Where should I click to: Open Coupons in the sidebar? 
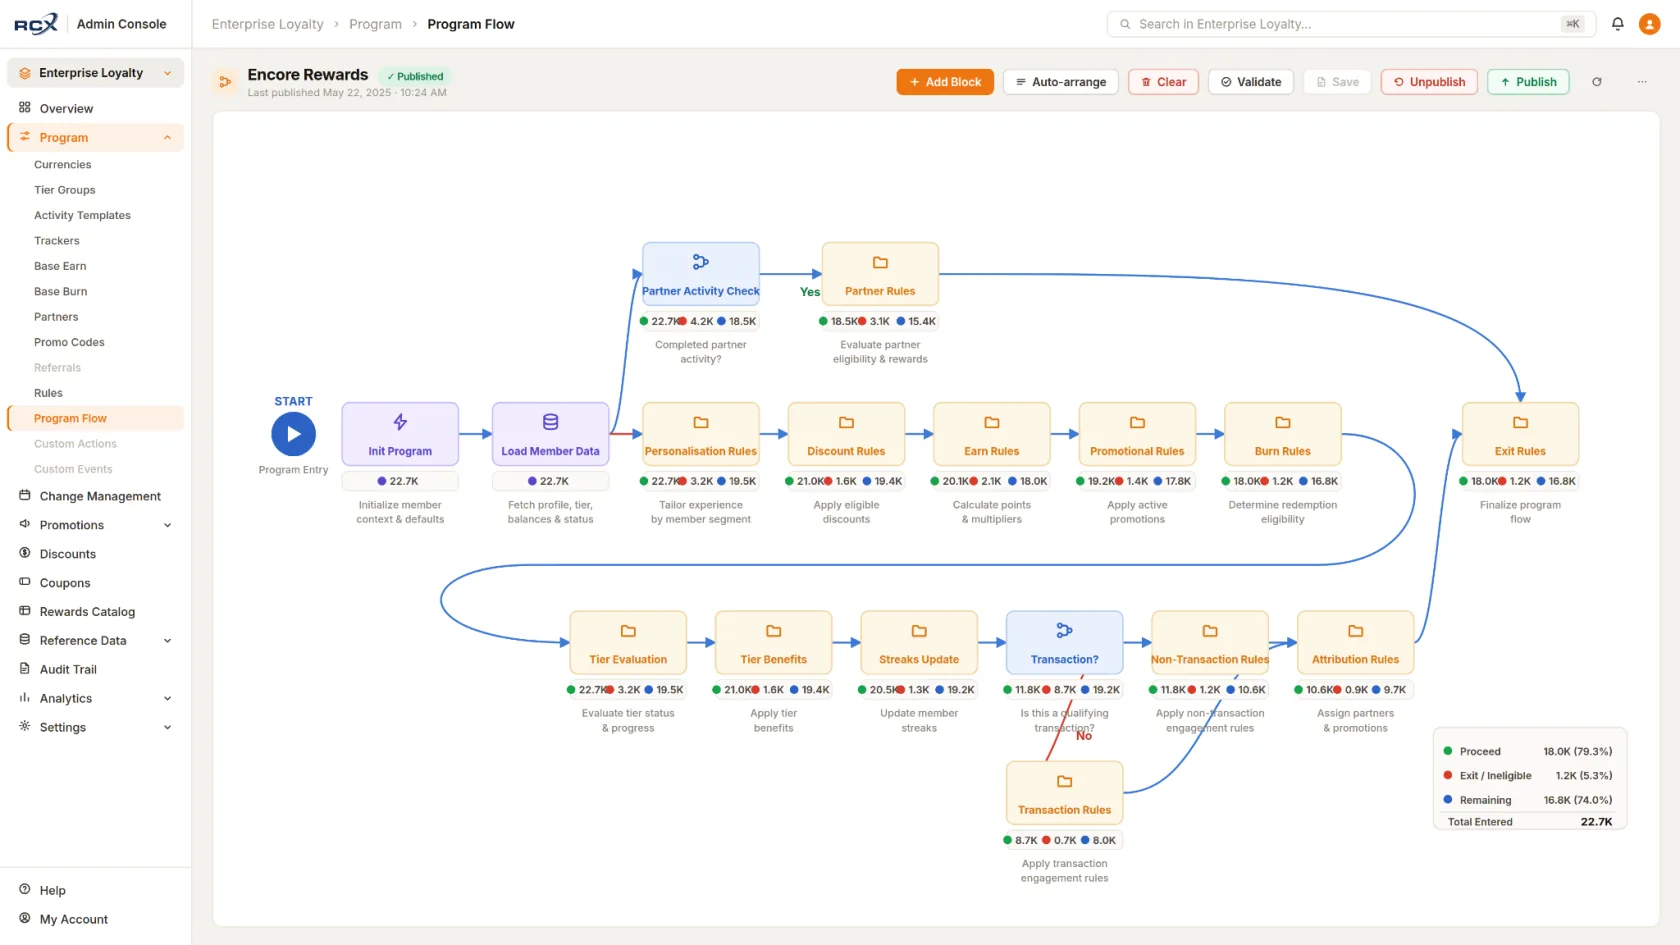pyautogui.click(x=95, y=583)
